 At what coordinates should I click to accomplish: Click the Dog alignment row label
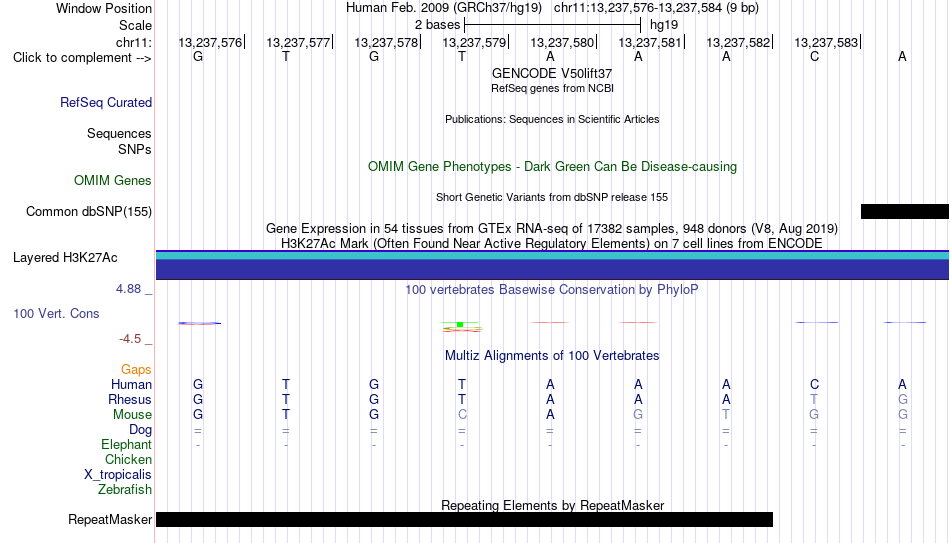coord(140,430)
